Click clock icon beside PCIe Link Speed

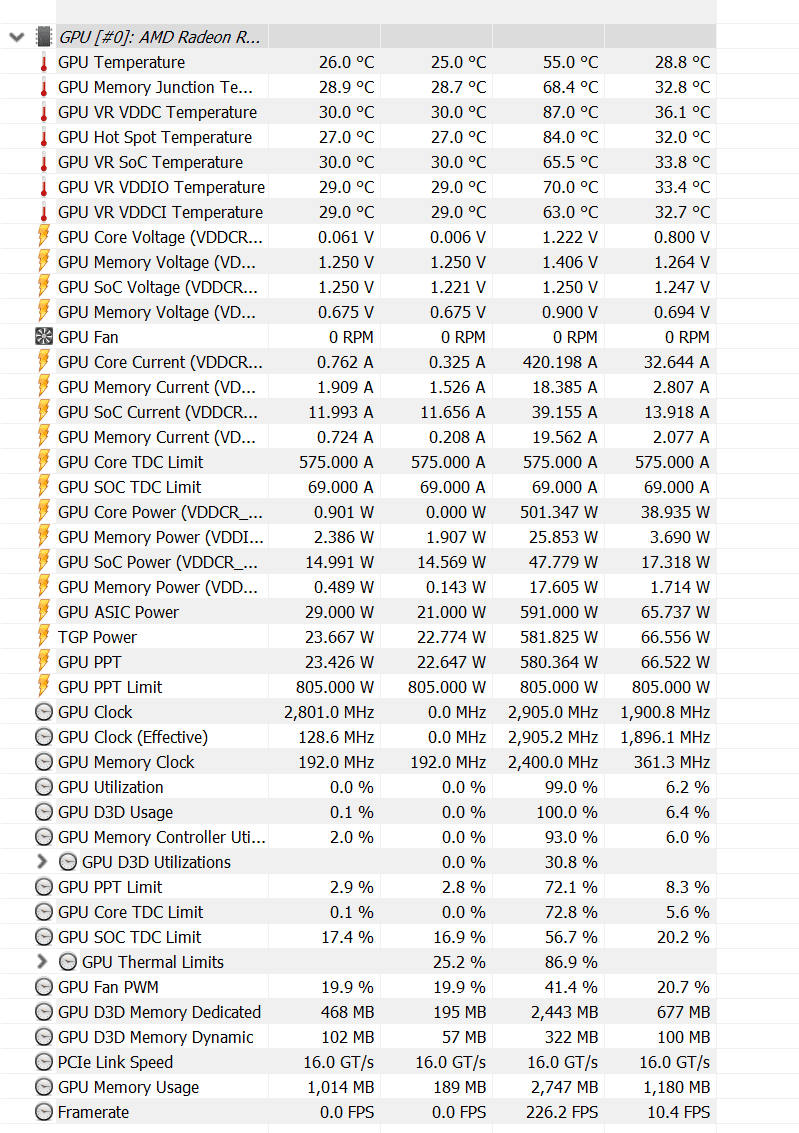44,1061
